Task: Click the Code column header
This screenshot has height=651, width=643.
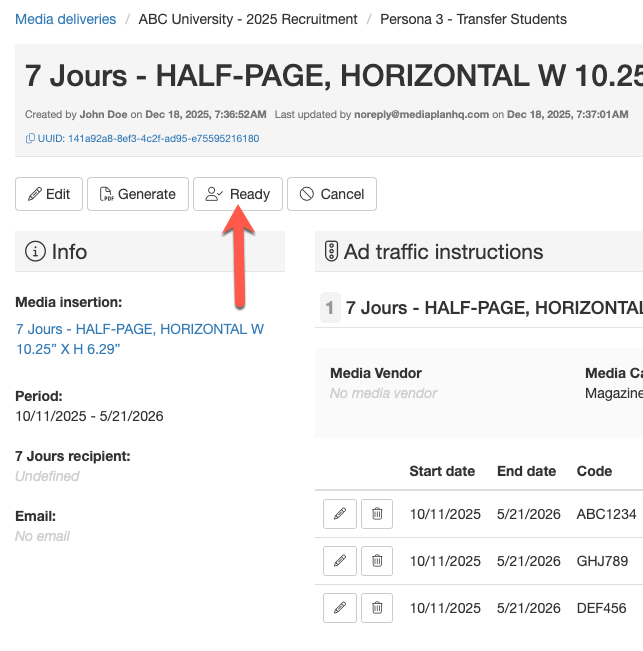Action: pos(595,471)
